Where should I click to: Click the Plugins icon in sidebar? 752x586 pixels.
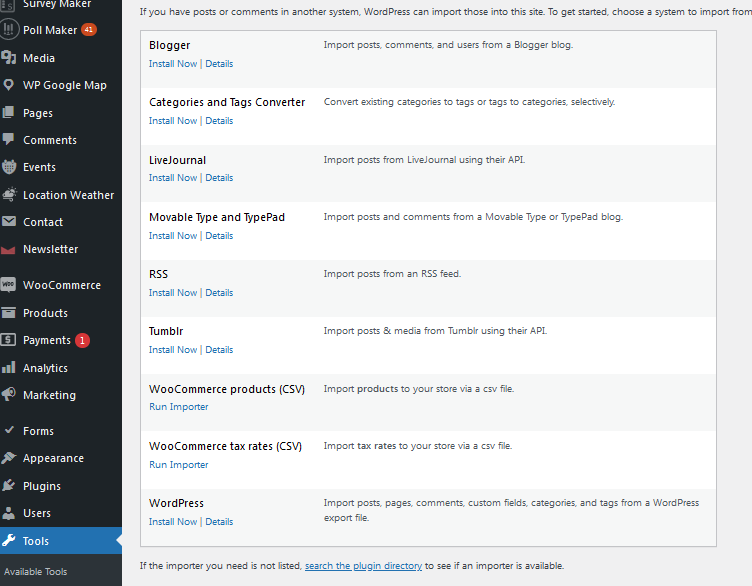9,486
